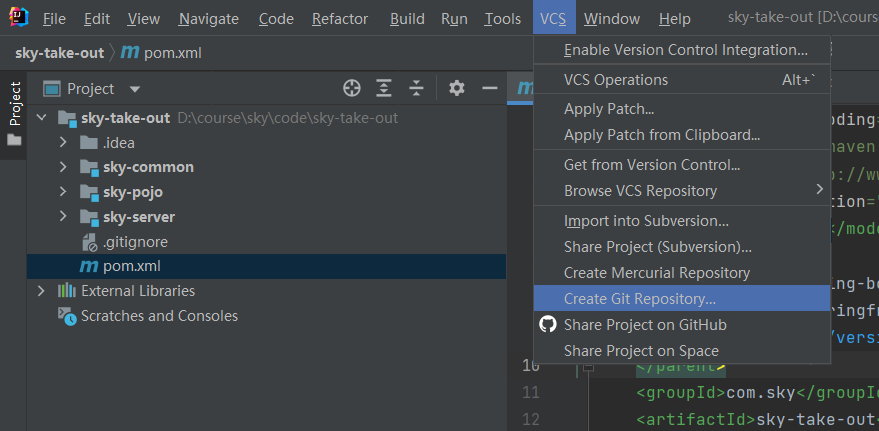879x431 pixels.
Task: Choose Apply Patch... entry
Action: pos(682,109)
